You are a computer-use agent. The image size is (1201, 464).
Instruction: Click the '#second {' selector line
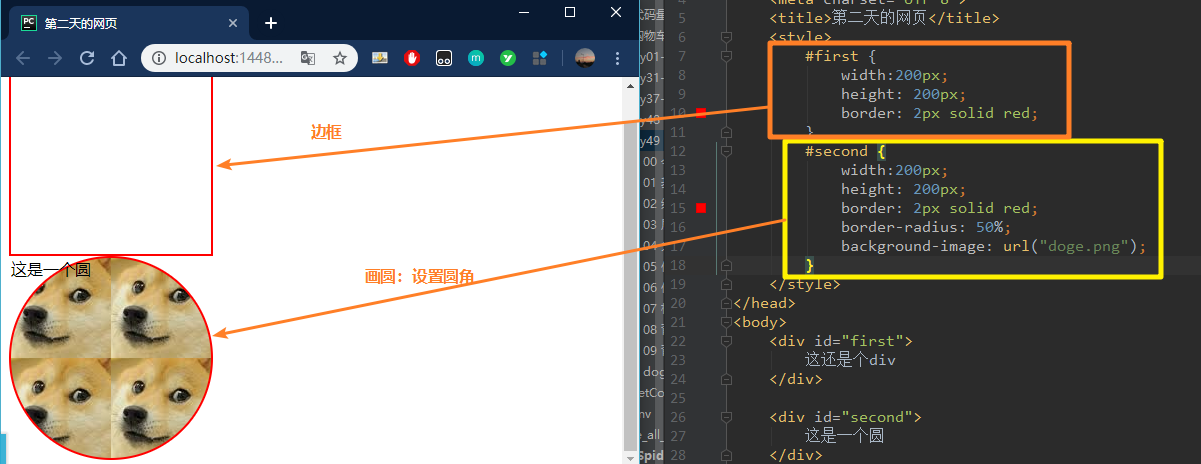tap(845, 151)
